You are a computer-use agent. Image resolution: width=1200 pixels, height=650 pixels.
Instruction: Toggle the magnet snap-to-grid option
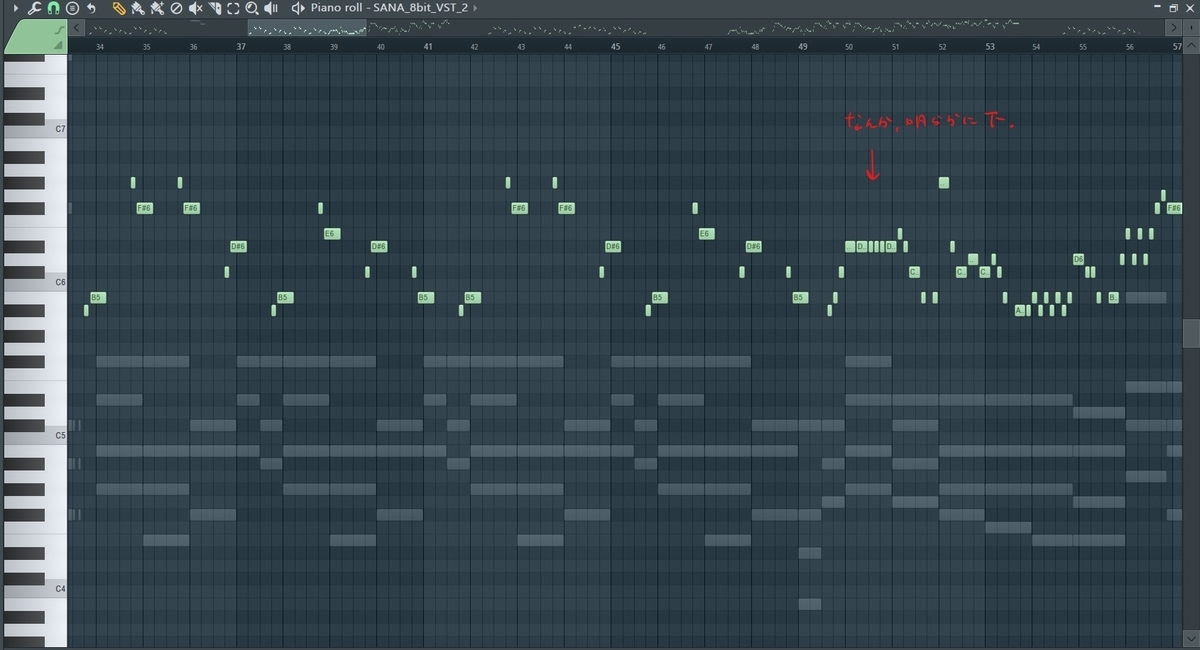point(53,8)
